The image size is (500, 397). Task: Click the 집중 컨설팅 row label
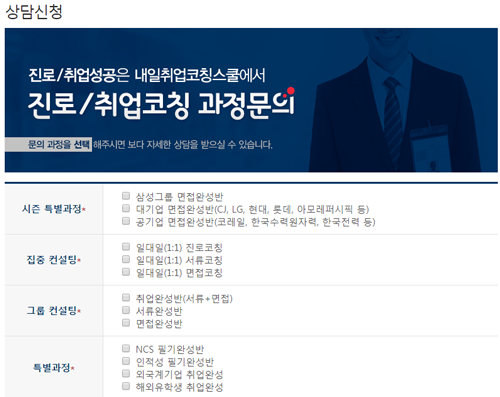(54, 260)
